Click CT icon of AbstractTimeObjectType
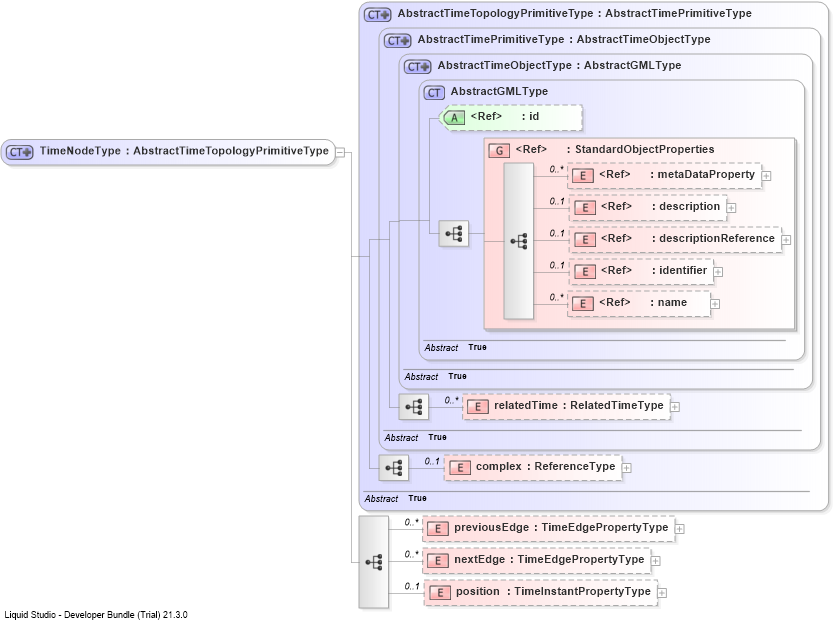 coord(418,67)
